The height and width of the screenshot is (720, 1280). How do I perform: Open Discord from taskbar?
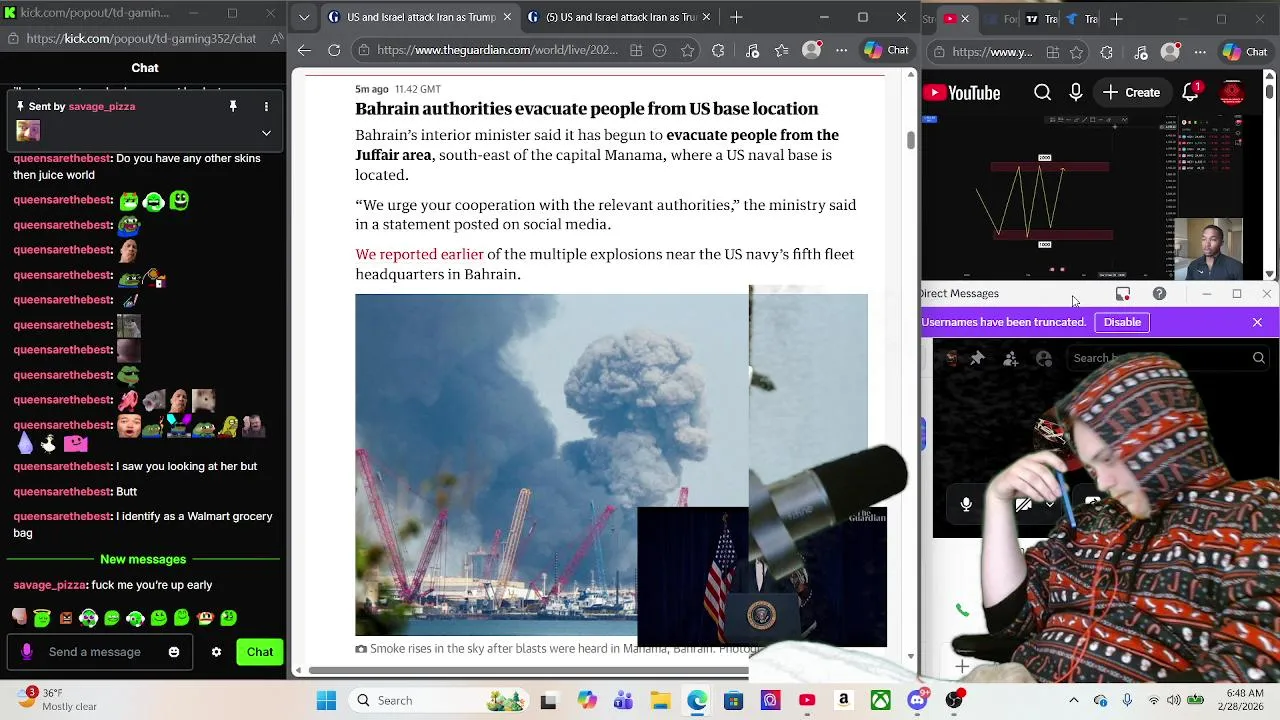917,700
